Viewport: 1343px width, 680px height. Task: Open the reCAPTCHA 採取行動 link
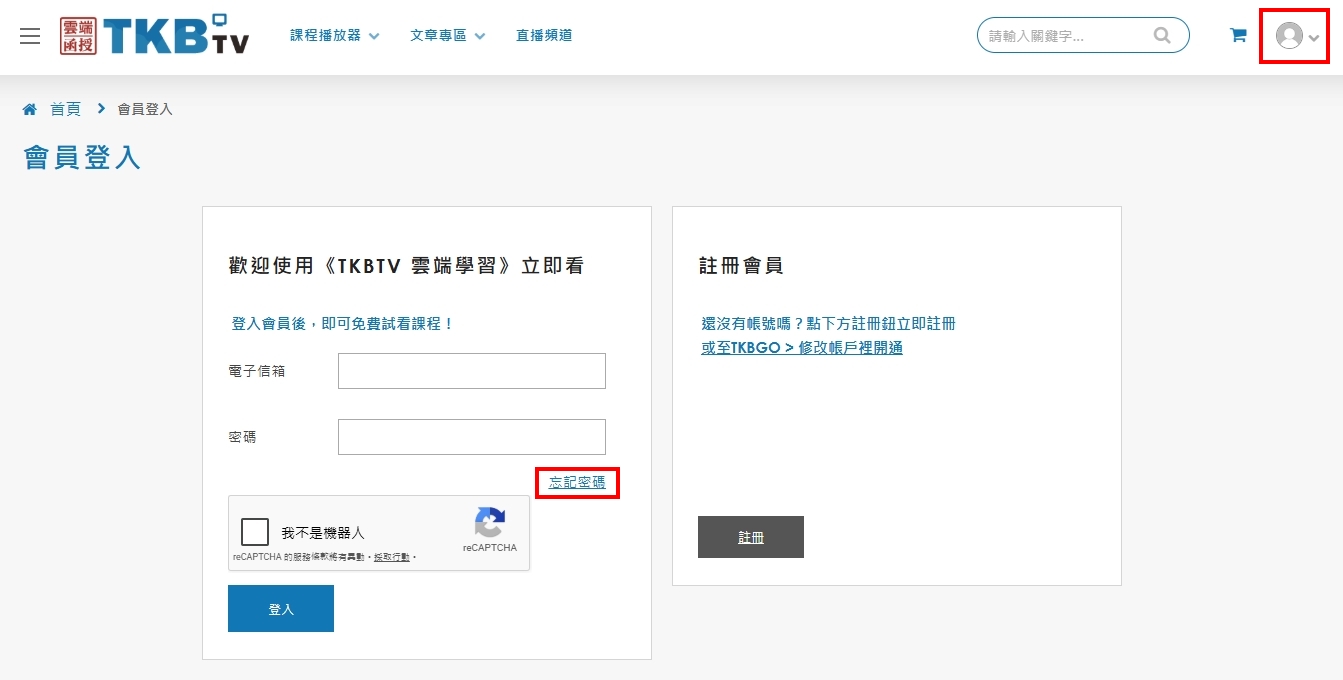[x=392, y=557]
